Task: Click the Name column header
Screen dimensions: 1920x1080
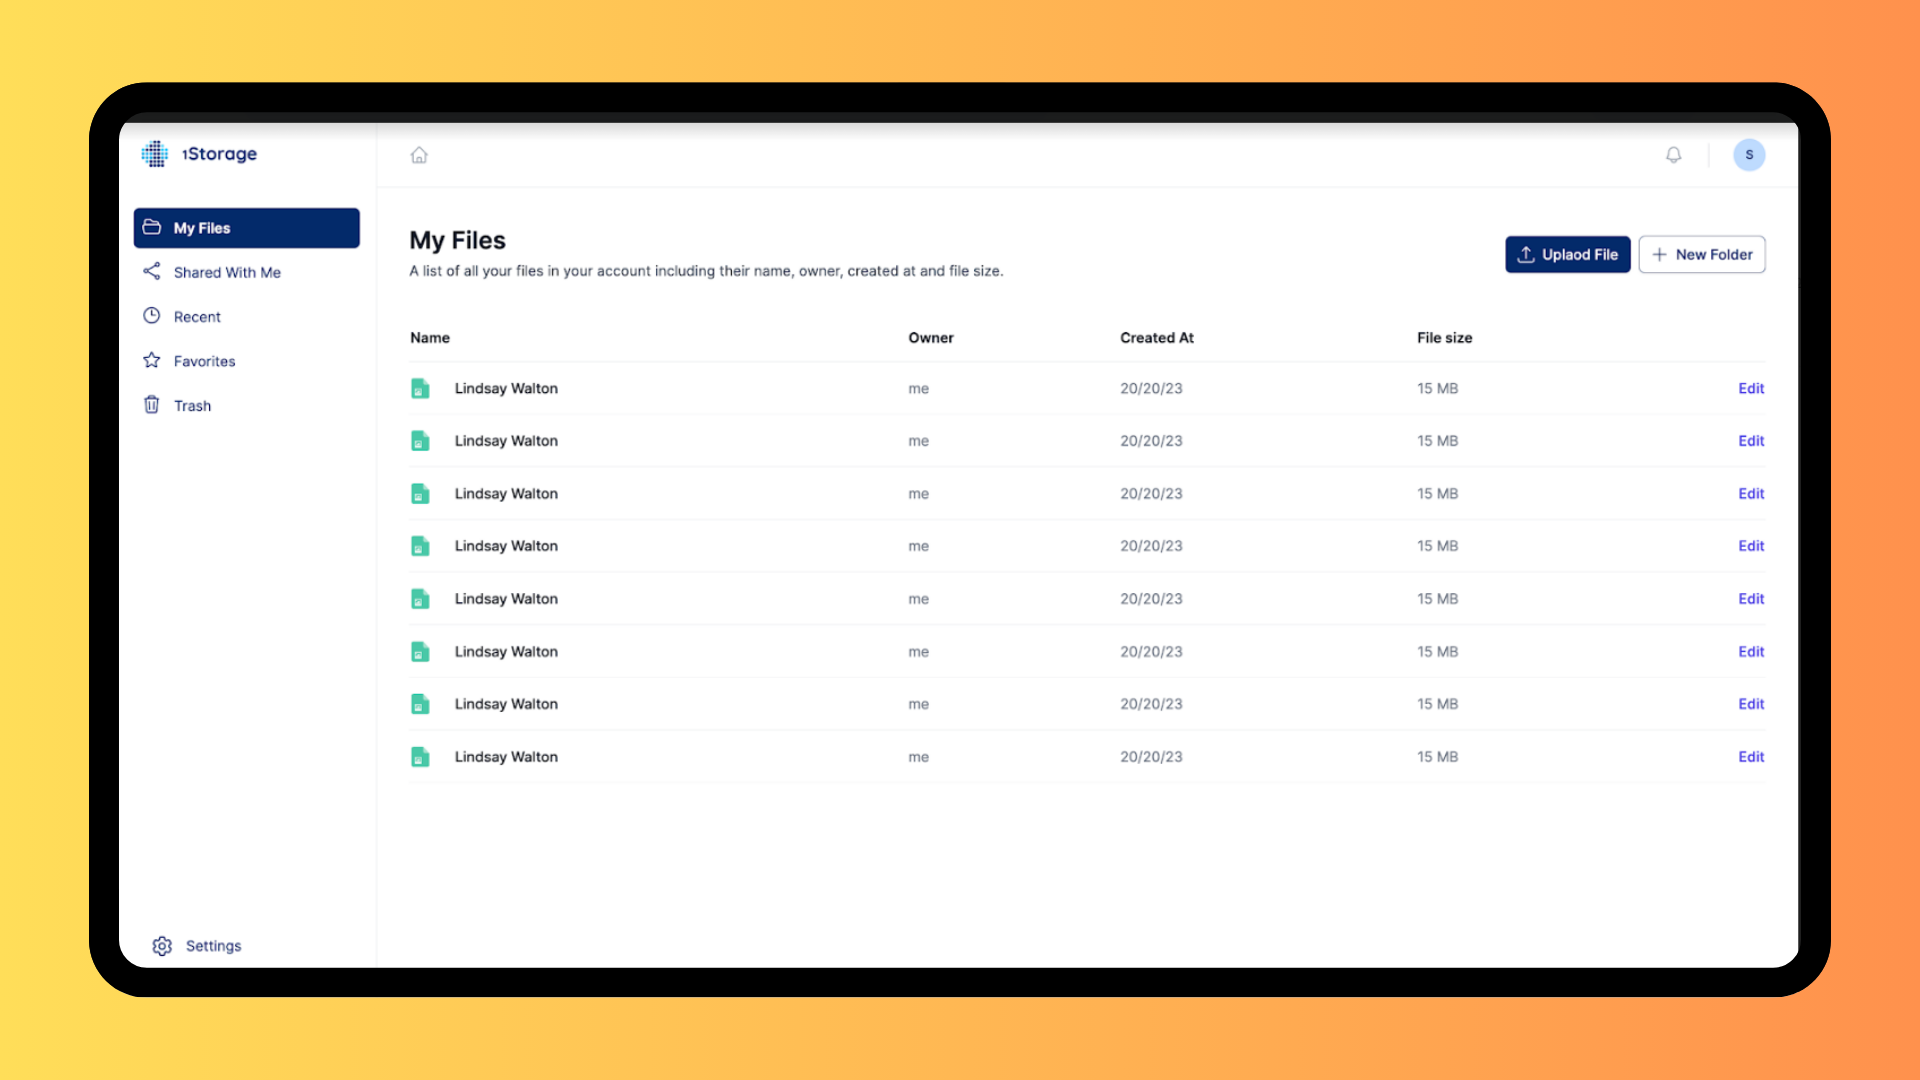Action: pos(430,336)
